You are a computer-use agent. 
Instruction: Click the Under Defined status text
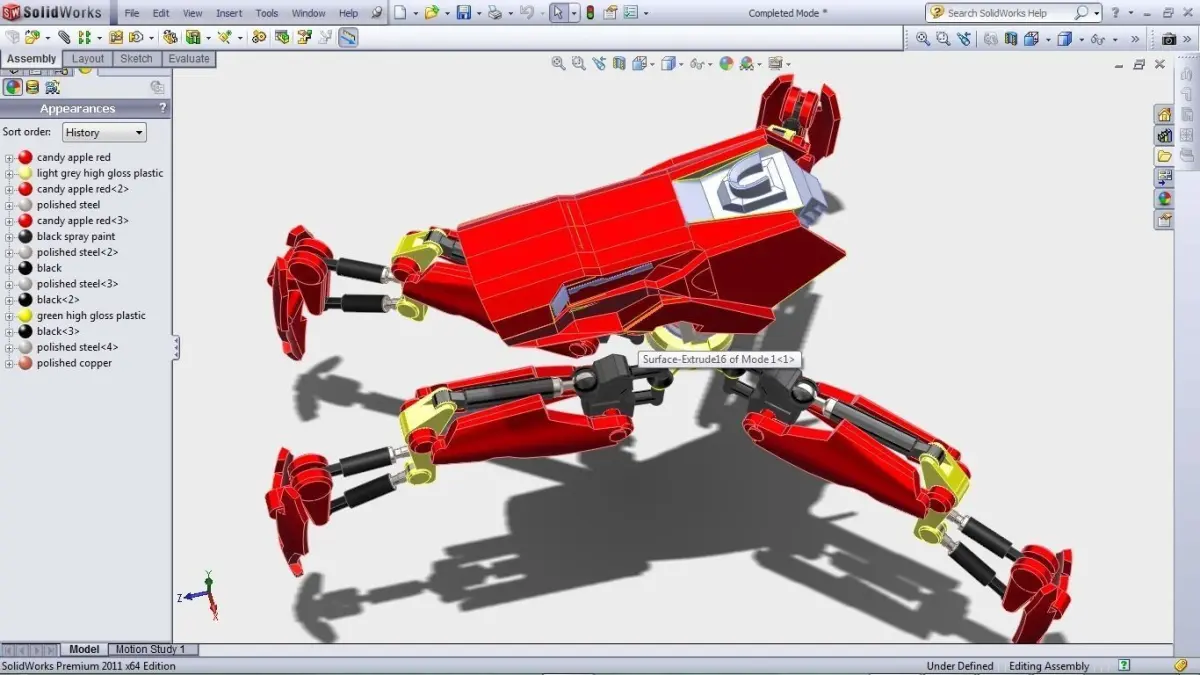pyautogui.click(x=960, y=666)
